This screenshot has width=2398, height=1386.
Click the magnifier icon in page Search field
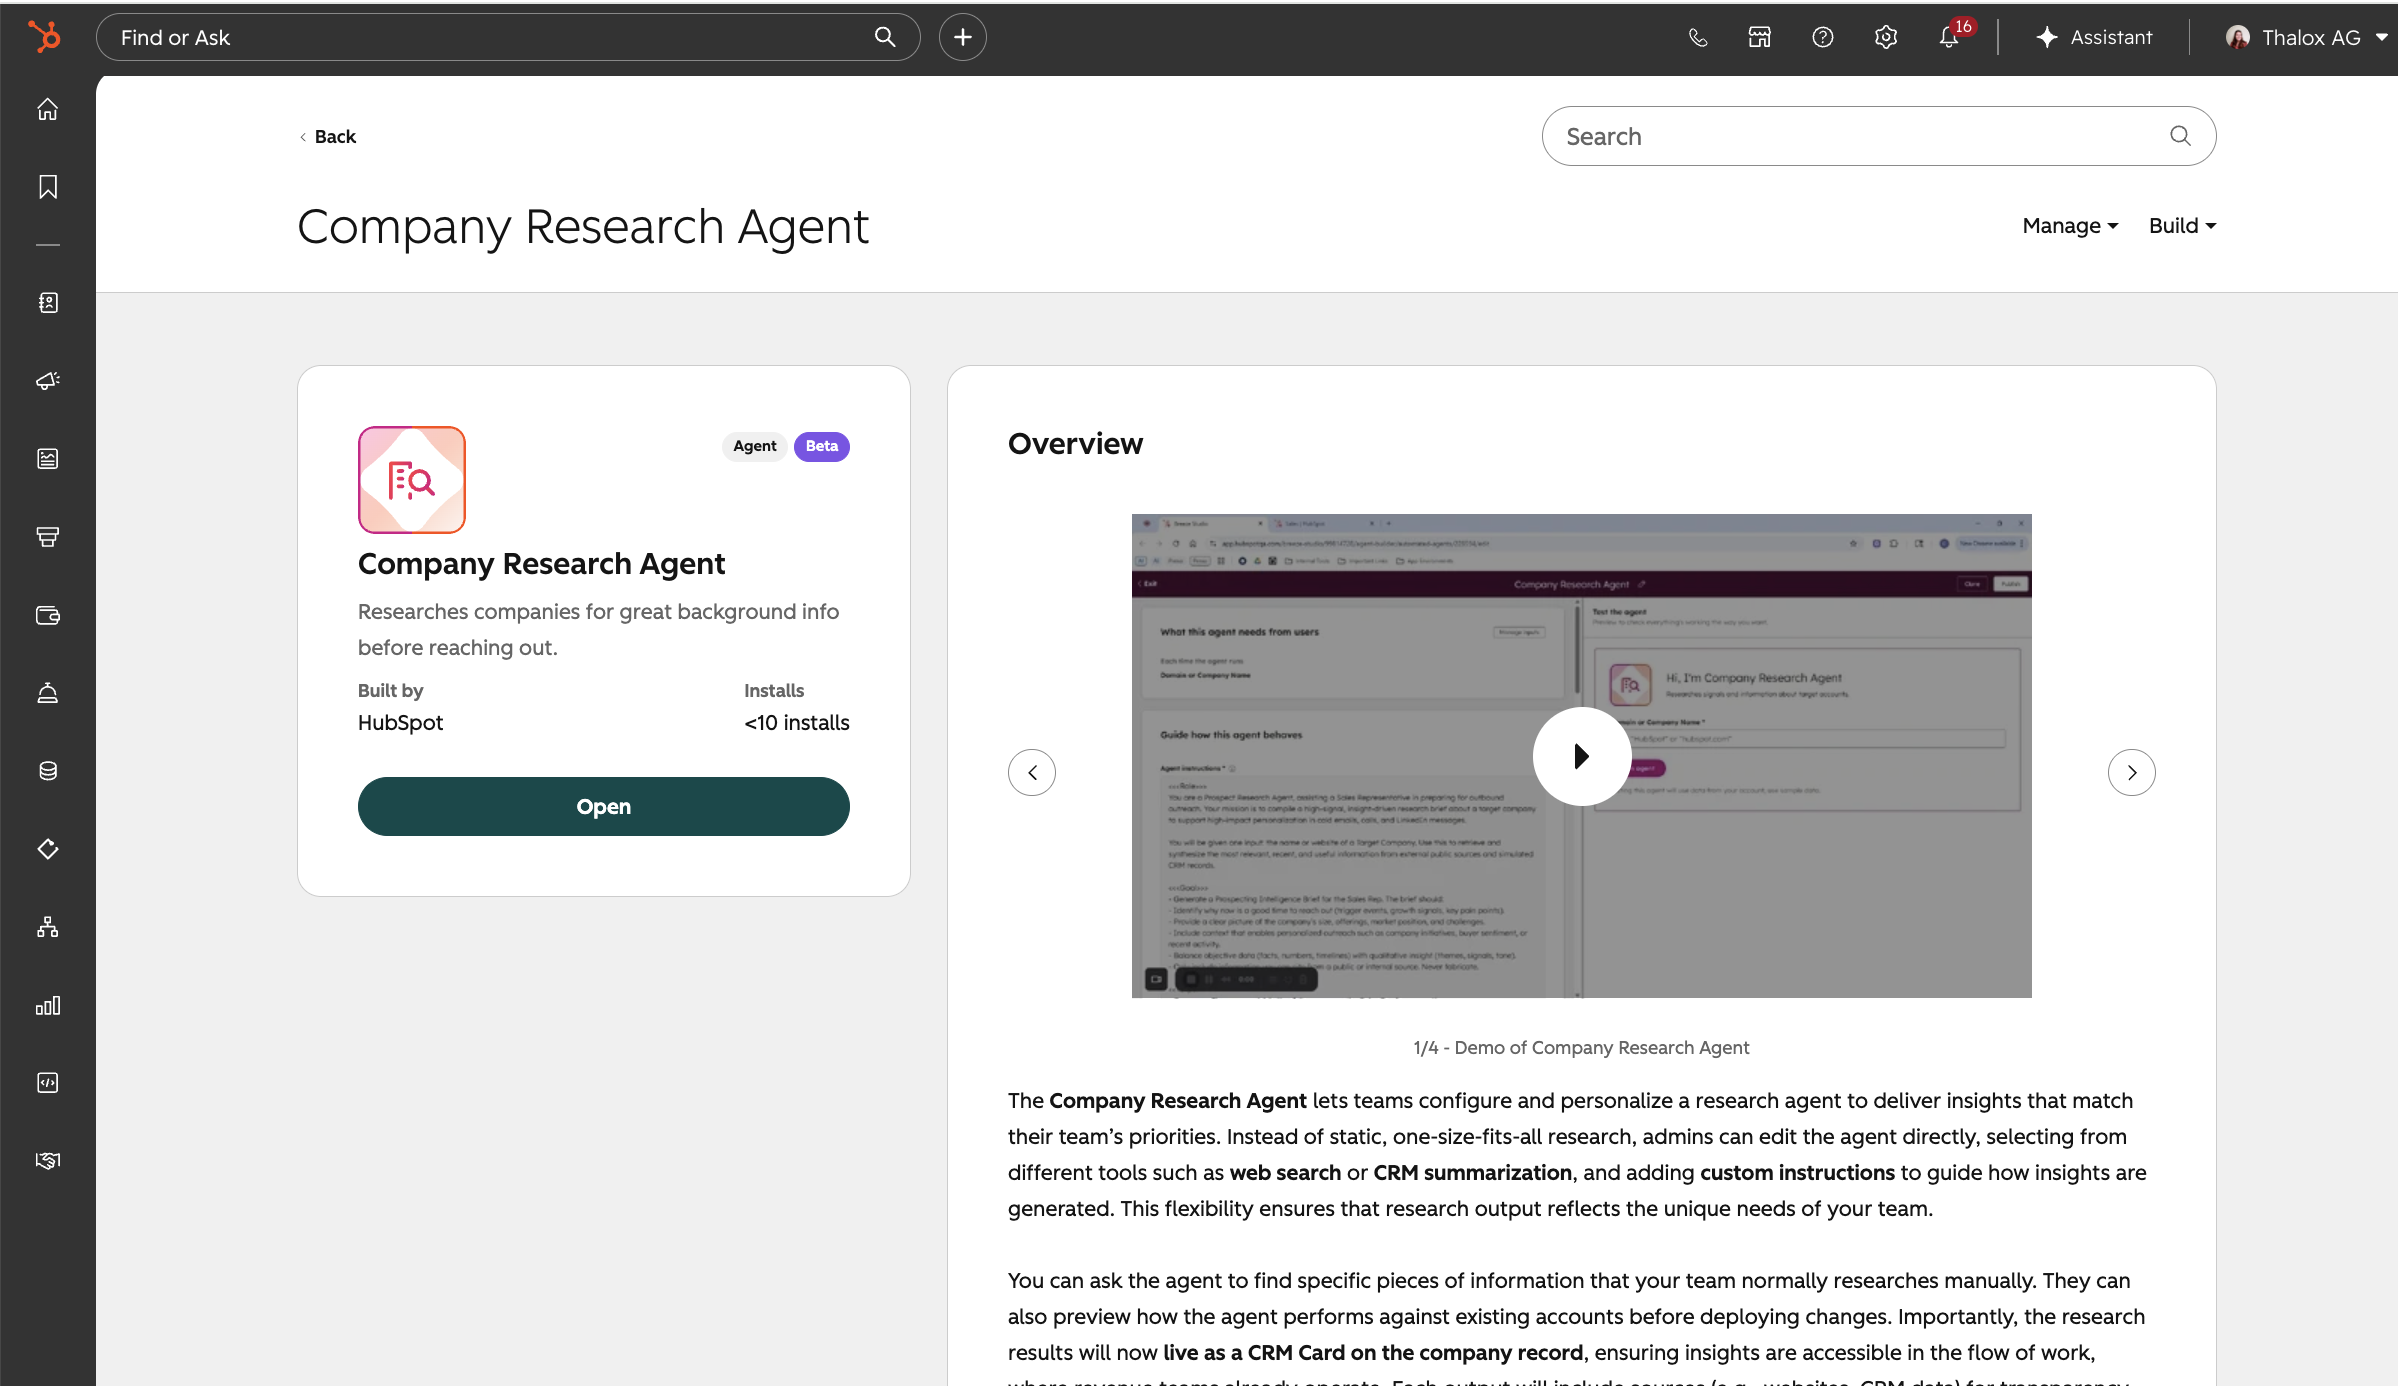[x=2181, y=136]
